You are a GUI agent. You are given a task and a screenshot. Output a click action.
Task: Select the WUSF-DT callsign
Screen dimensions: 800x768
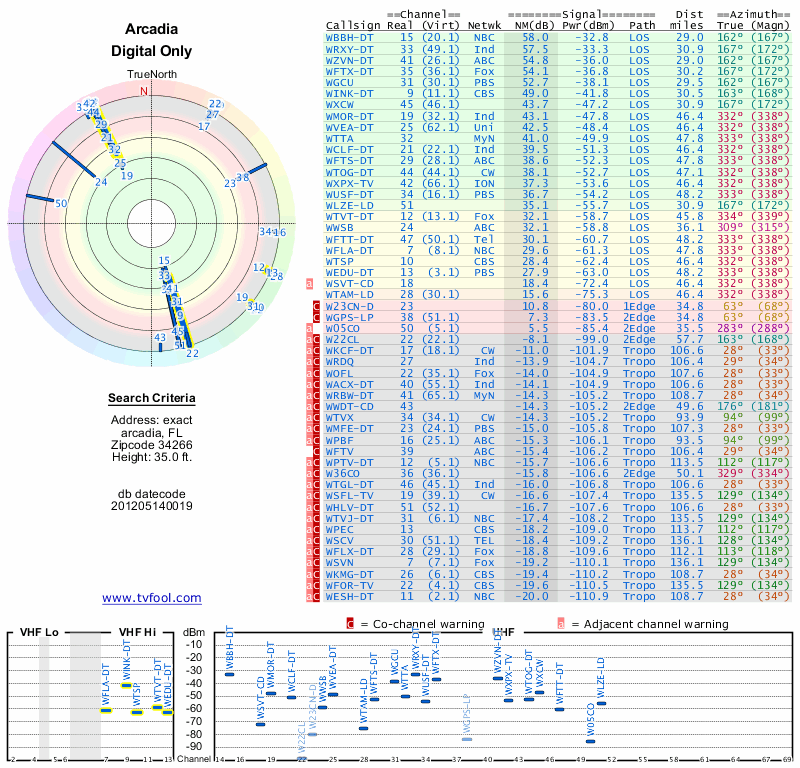(x=349, y=194)
